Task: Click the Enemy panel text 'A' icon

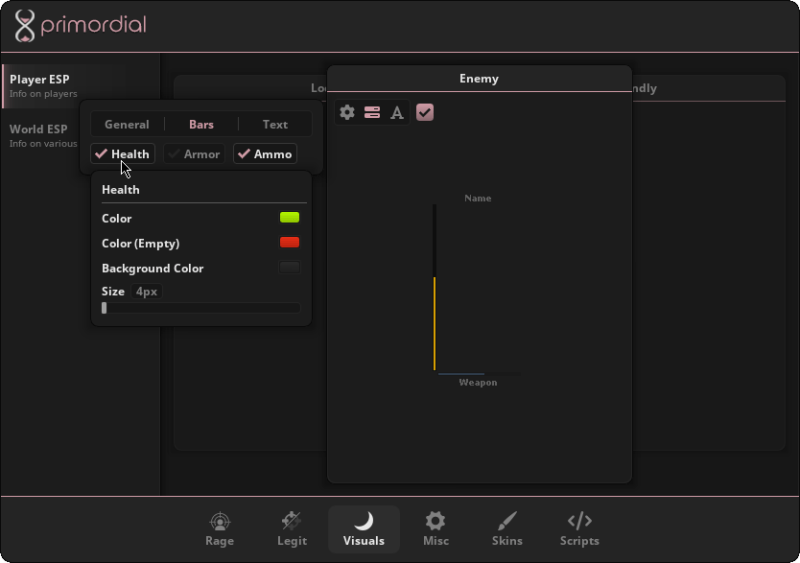Action: pyautogui.click(x=397, y=112)
